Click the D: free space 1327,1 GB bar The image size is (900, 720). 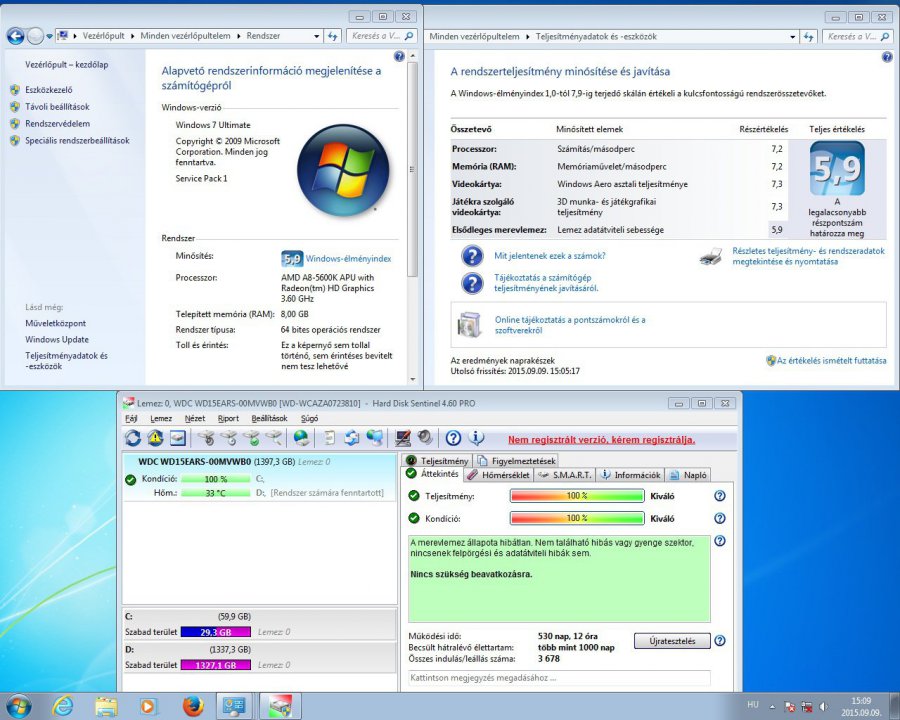[216, 665]
